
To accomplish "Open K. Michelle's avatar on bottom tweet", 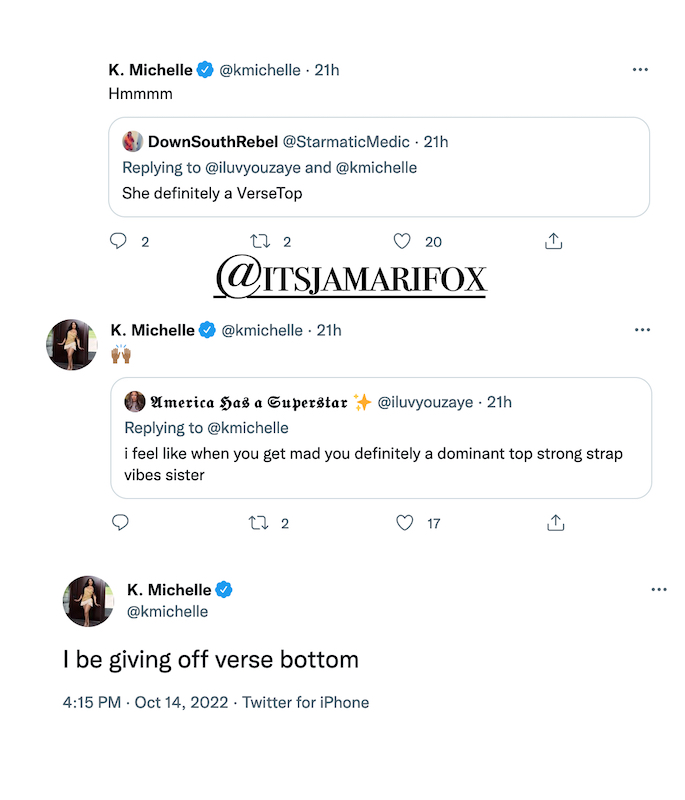I will pos(87,601).
